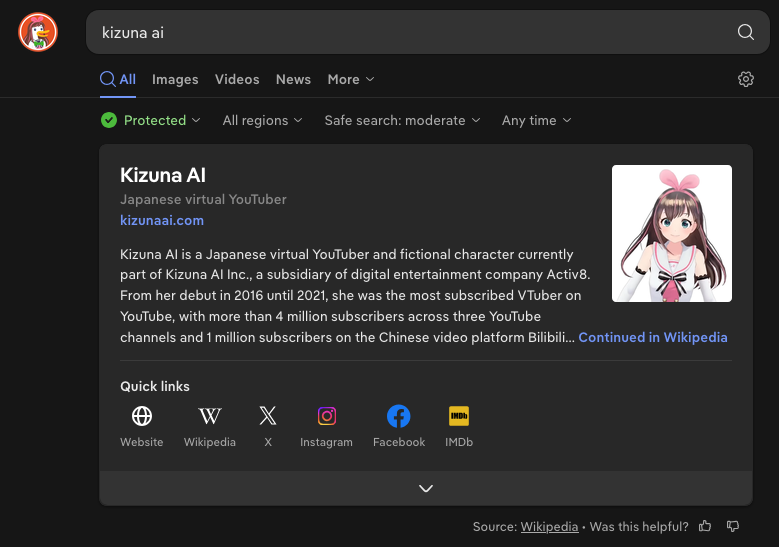
Task: Open the More tab dropdown
Action: point(351,79)
